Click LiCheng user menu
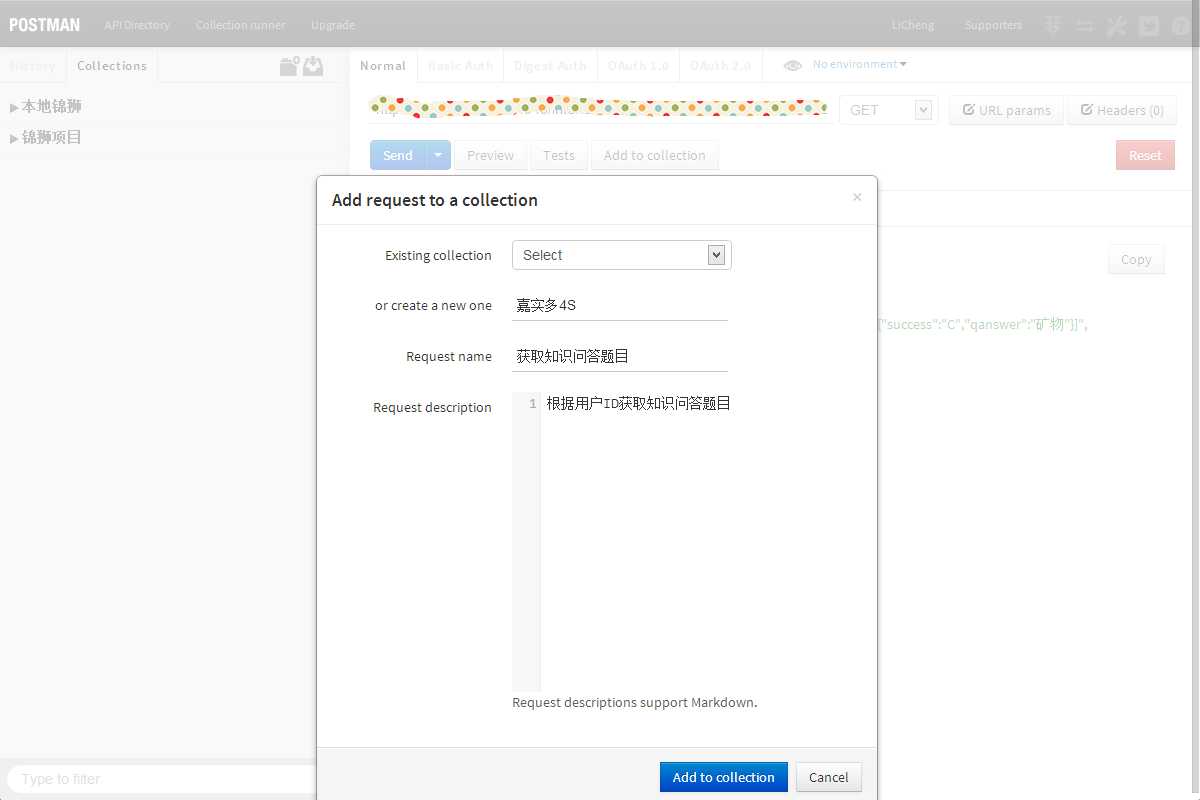Screen dimensions: 1200x800 pyautogui.click(x=913, y=25)
